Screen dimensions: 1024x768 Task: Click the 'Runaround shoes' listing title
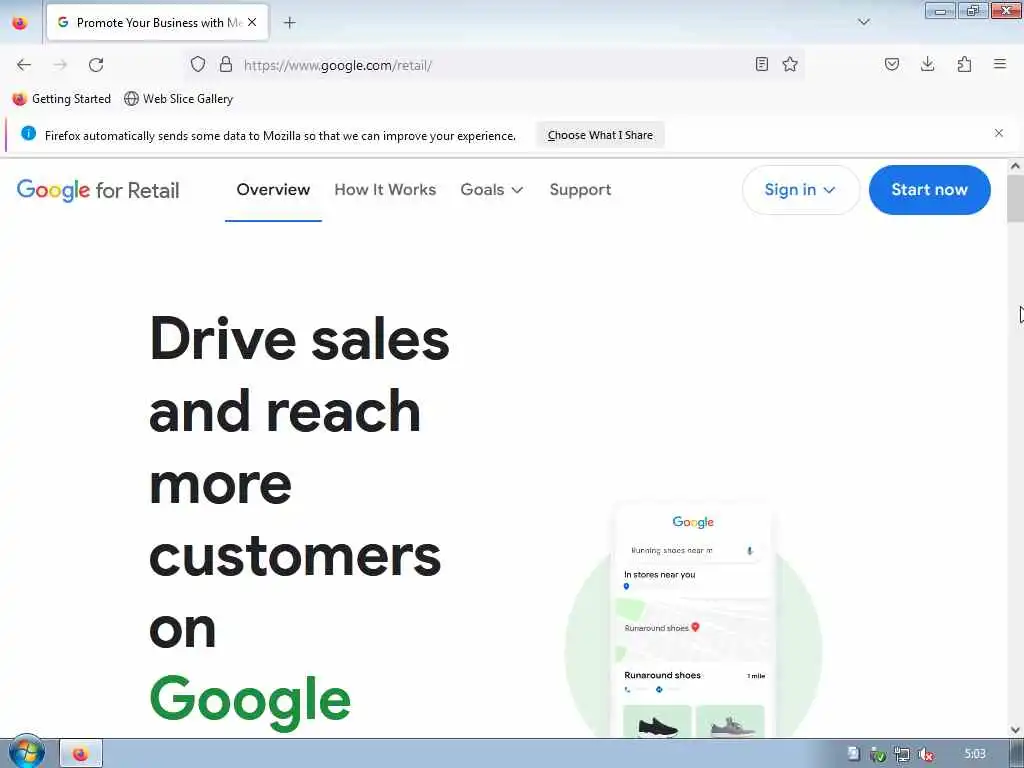tap(662, 675)
